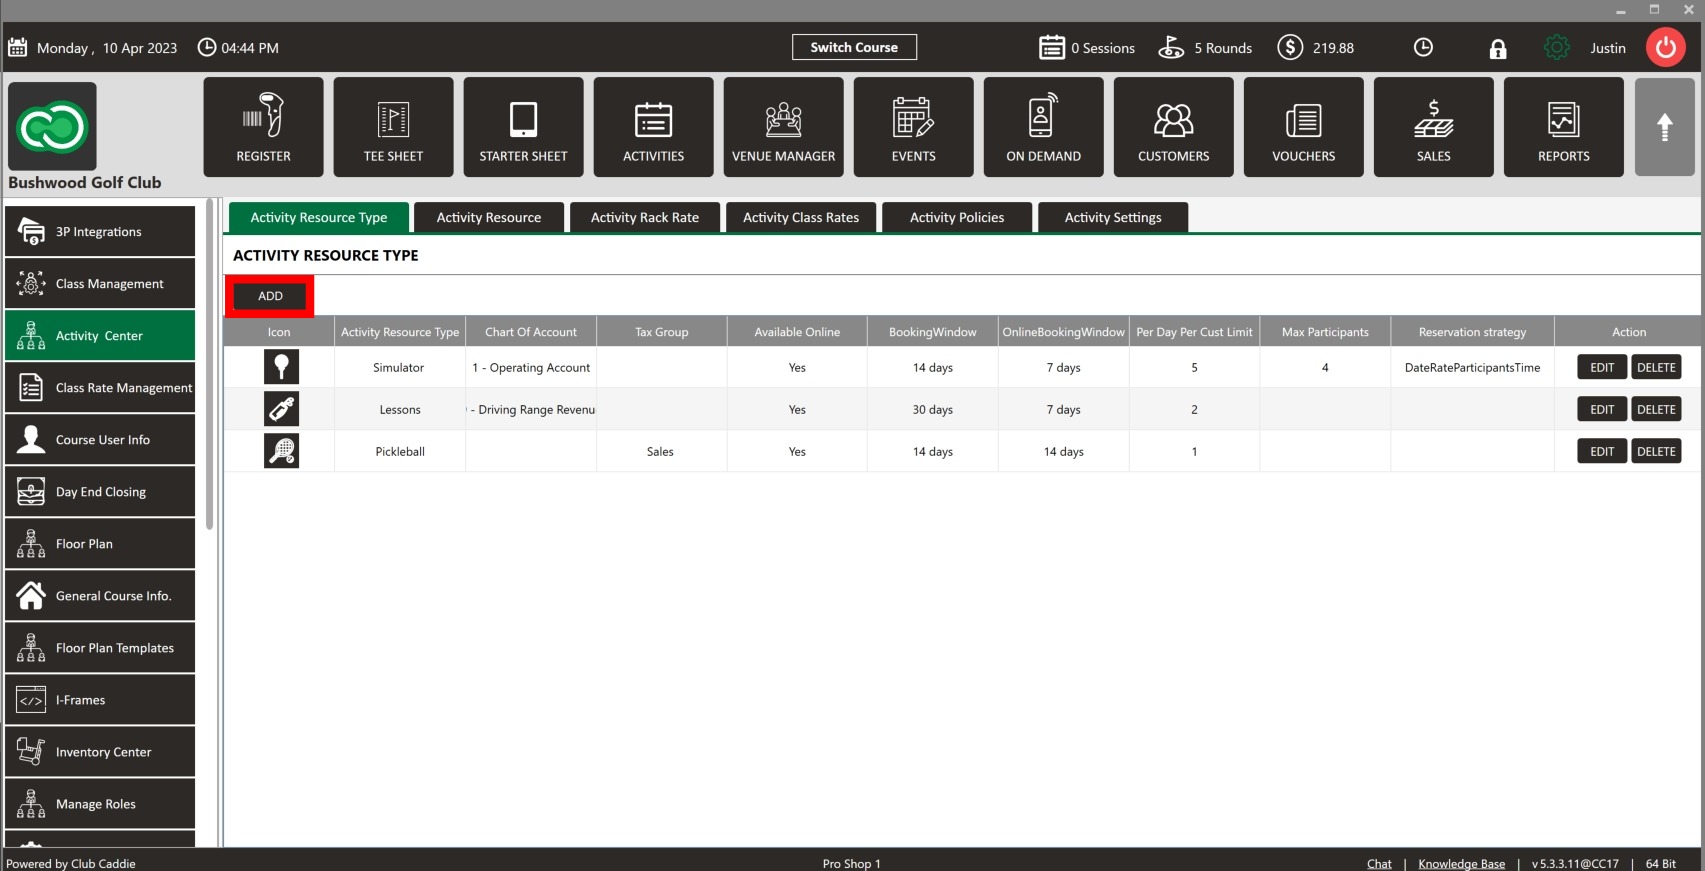Switch to the Activity Settings tab
The width and height of the screenshot is (1705, 871).
pyautogui.click(x=1113, y=217)
